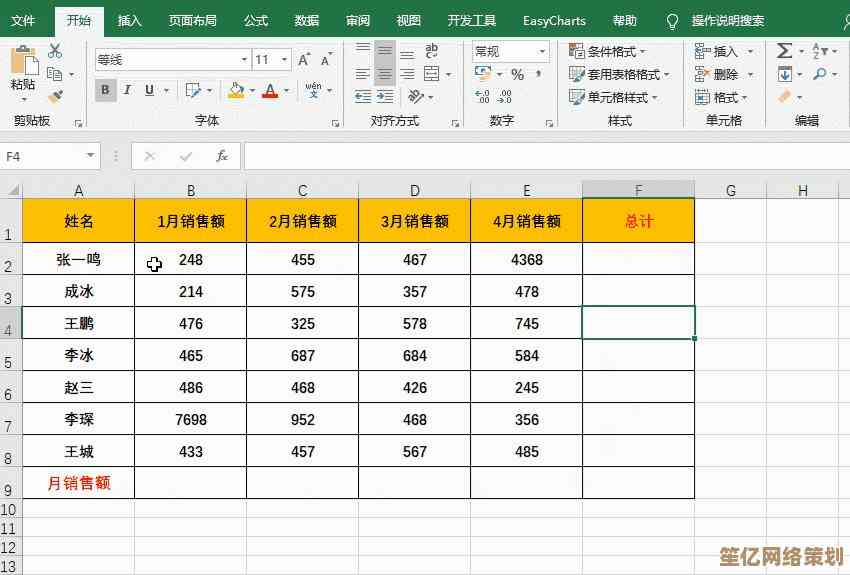Toggle Italic formatting

point(128,90)
